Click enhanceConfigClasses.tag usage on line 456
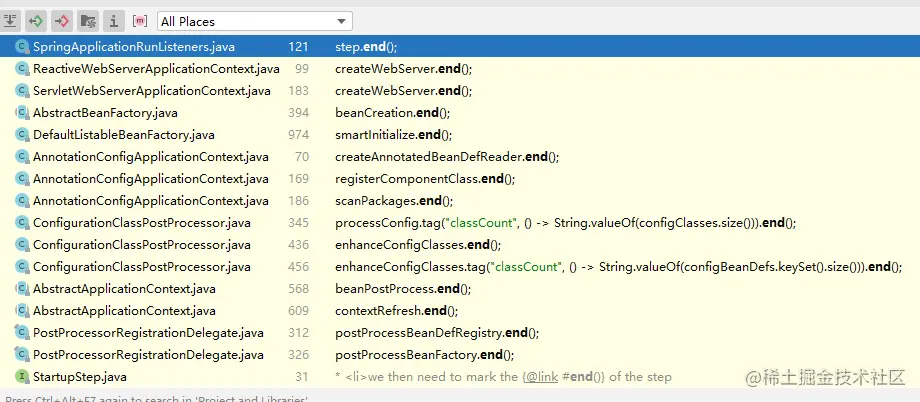Viewport: 920px width, 402px height. pyautogui.click(x=618, y=267)
